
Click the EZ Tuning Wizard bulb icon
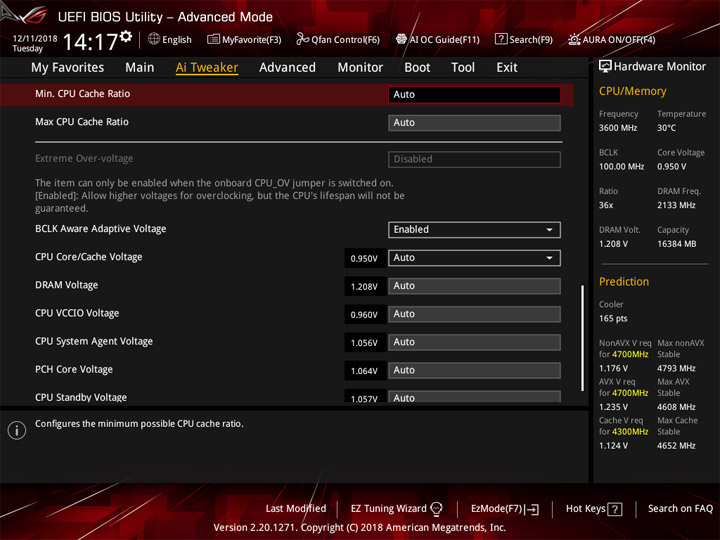[x=436, y=508]
